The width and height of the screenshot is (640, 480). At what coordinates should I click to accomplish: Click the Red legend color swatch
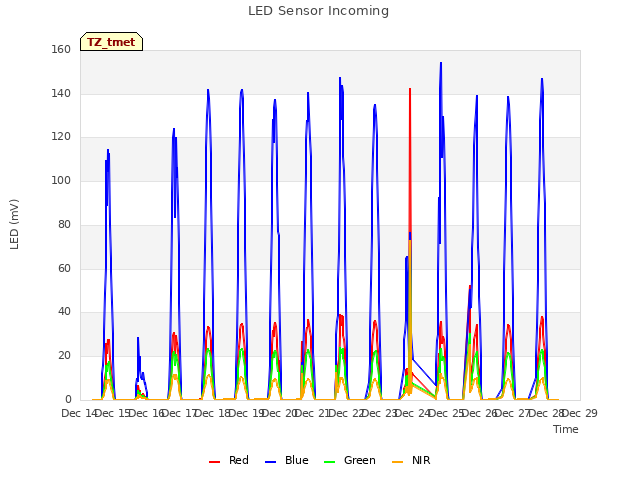[x=214, y=462]
